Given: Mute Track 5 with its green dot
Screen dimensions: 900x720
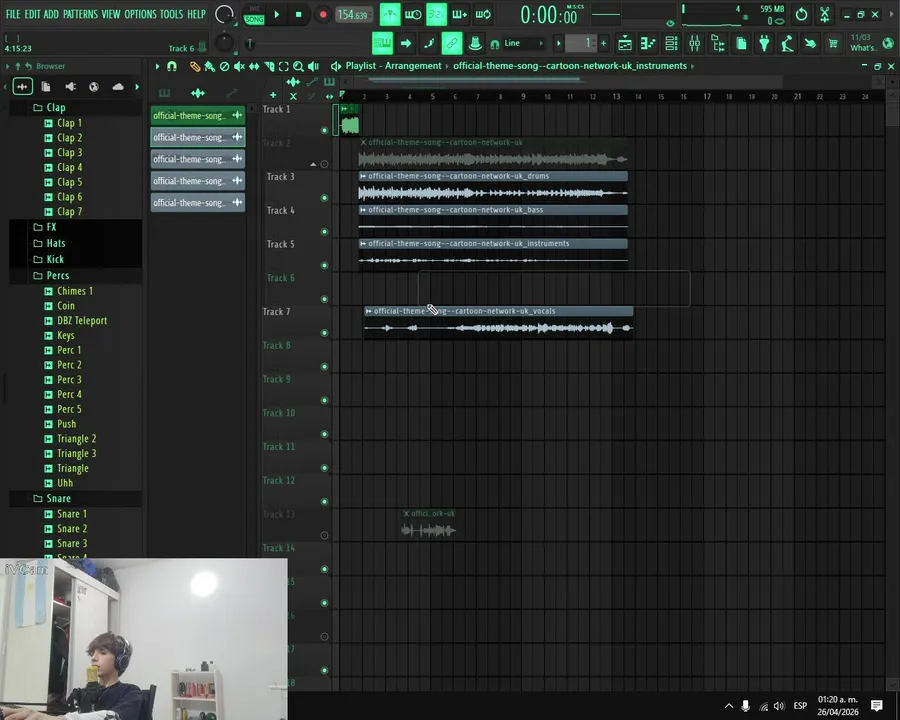Looking at the screenshot, I should pos(324,265).
